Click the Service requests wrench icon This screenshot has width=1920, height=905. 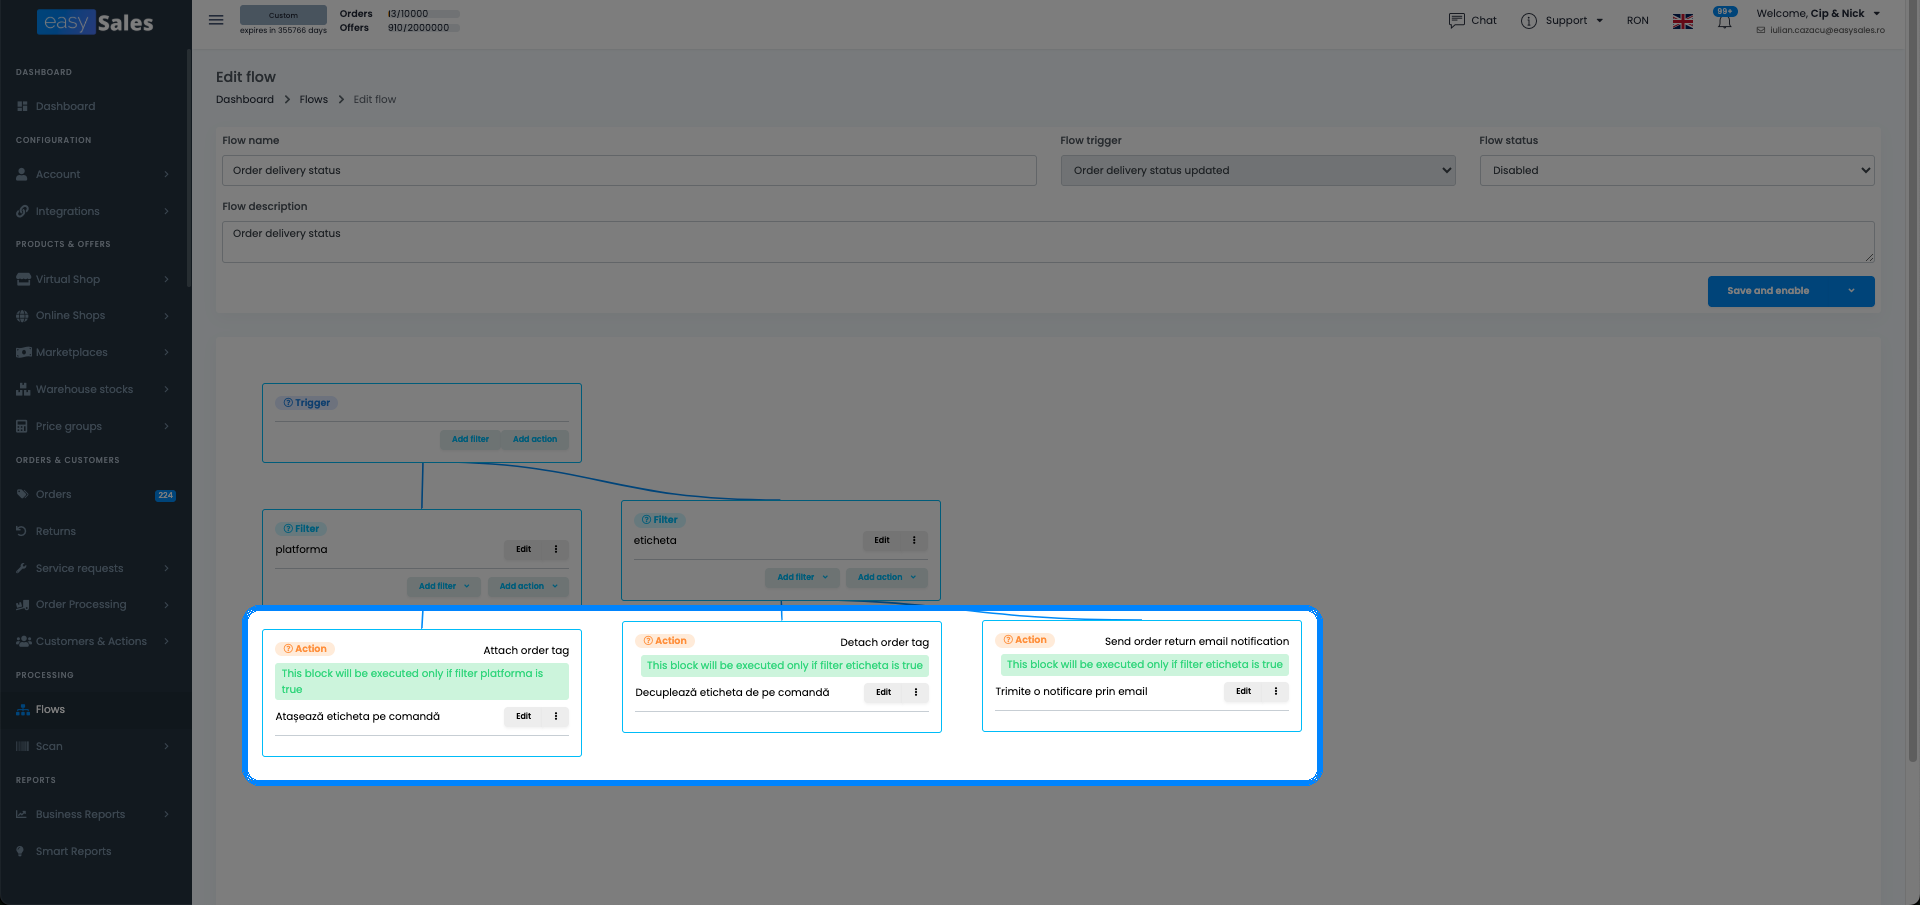(x=22, y=568)
